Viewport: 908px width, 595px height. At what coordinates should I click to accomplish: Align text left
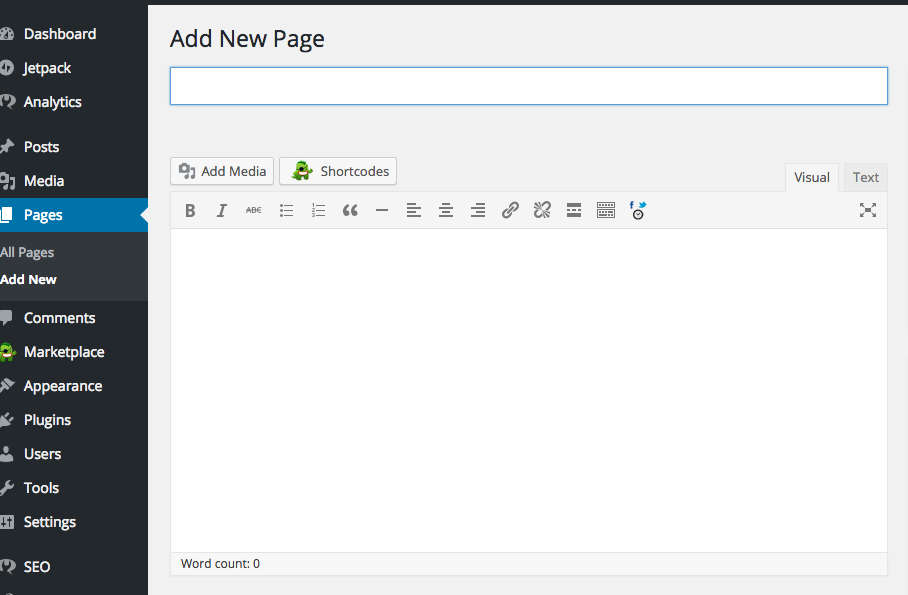click(414, 210)
